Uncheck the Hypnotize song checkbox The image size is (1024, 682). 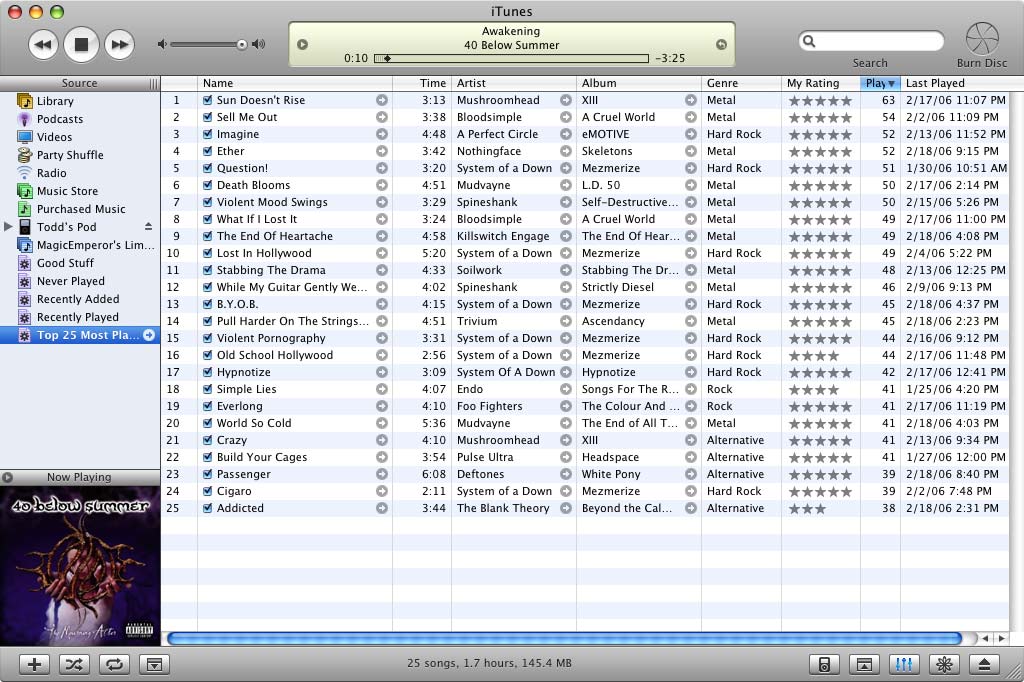point(208,372)
